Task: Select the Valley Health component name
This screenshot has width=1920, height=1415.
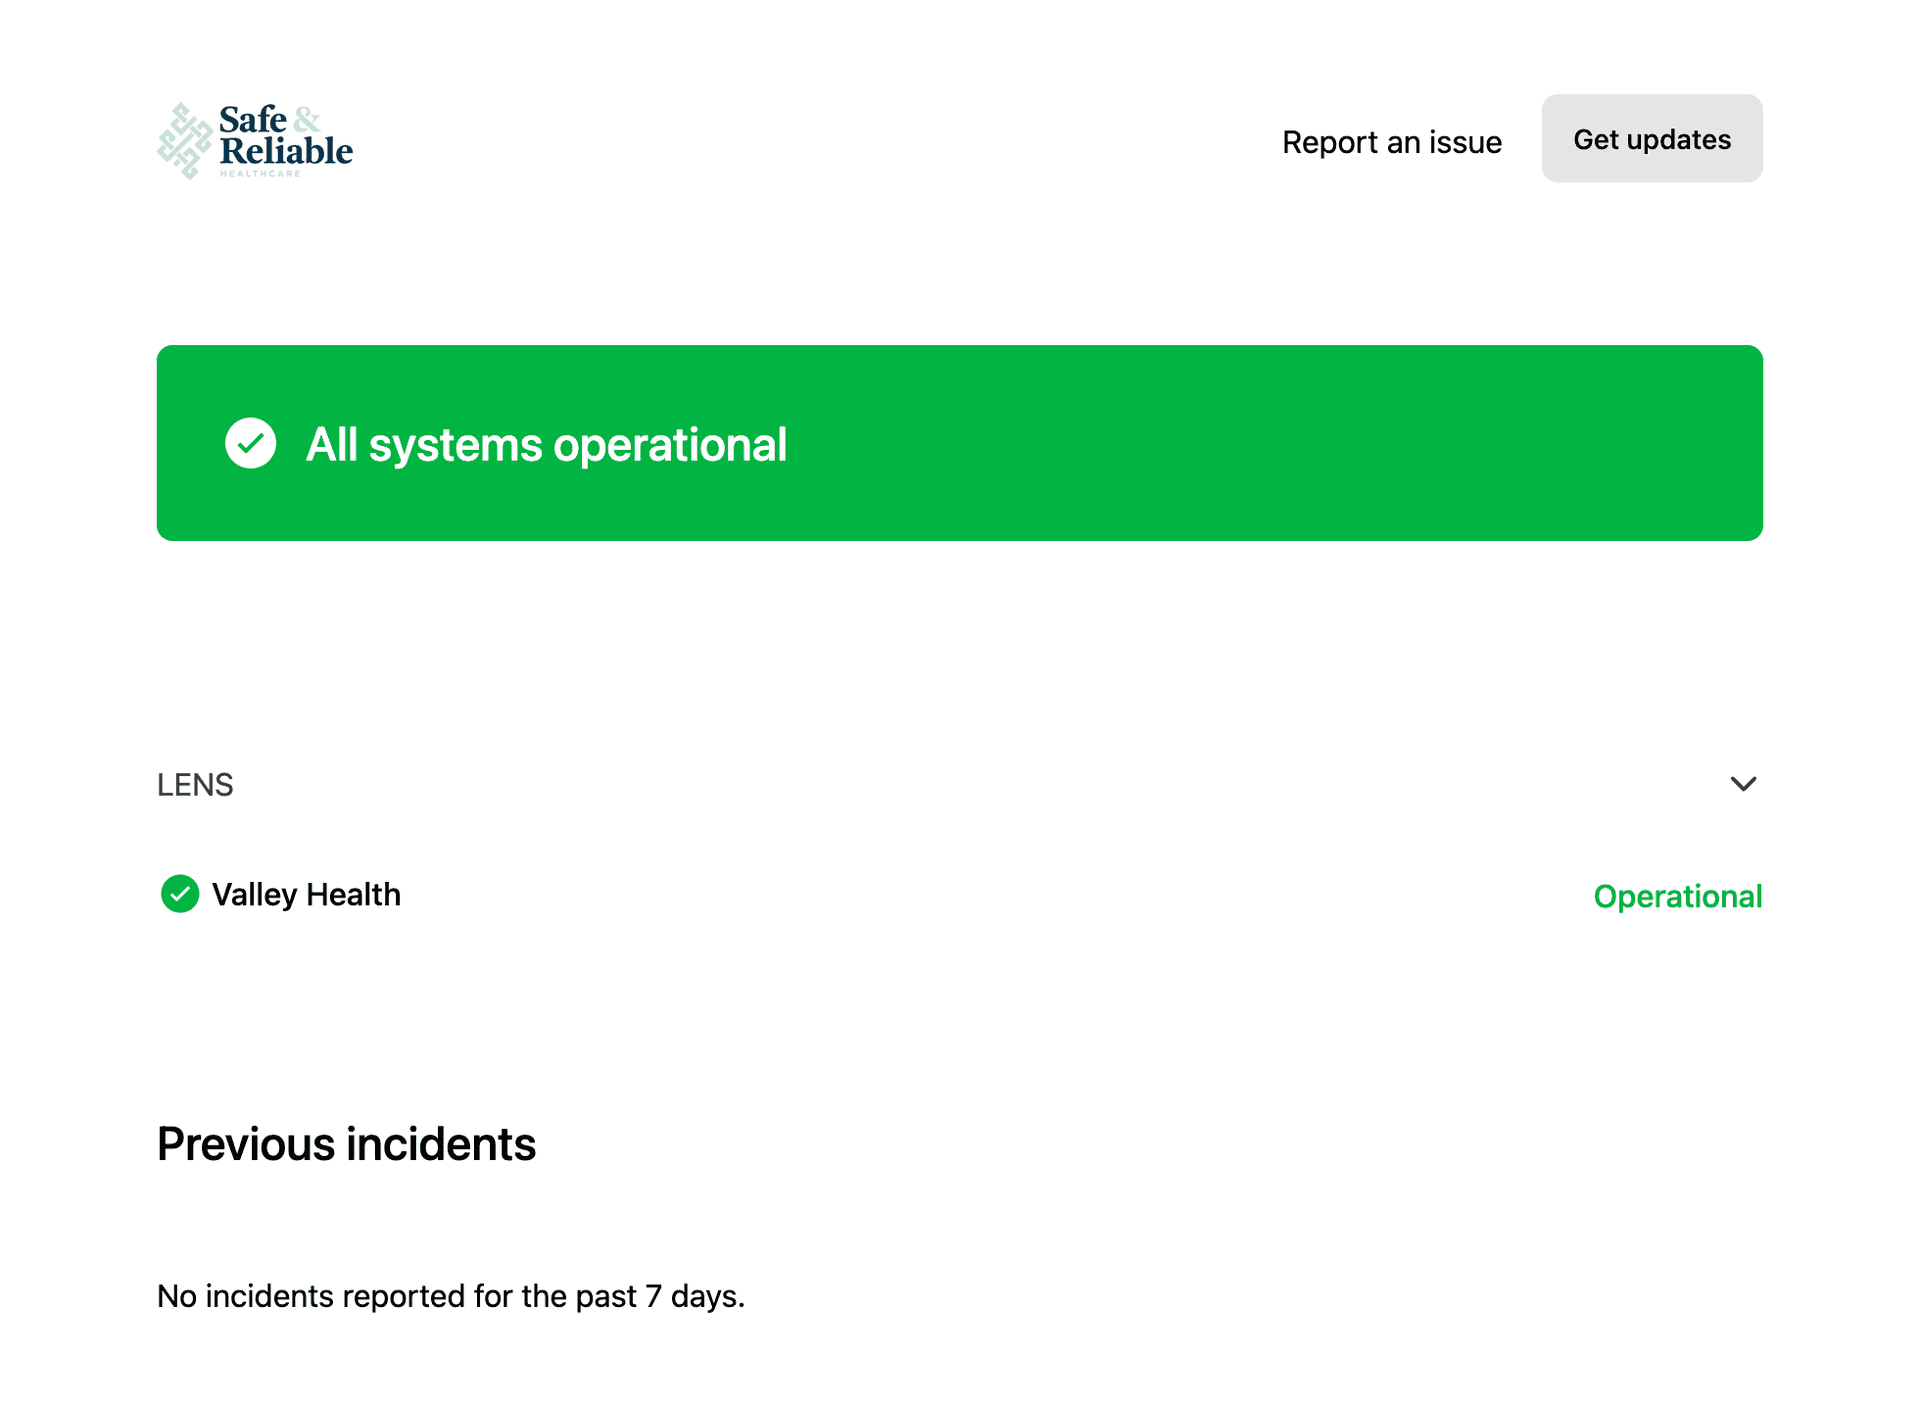Action: click(x=306, y=894)
